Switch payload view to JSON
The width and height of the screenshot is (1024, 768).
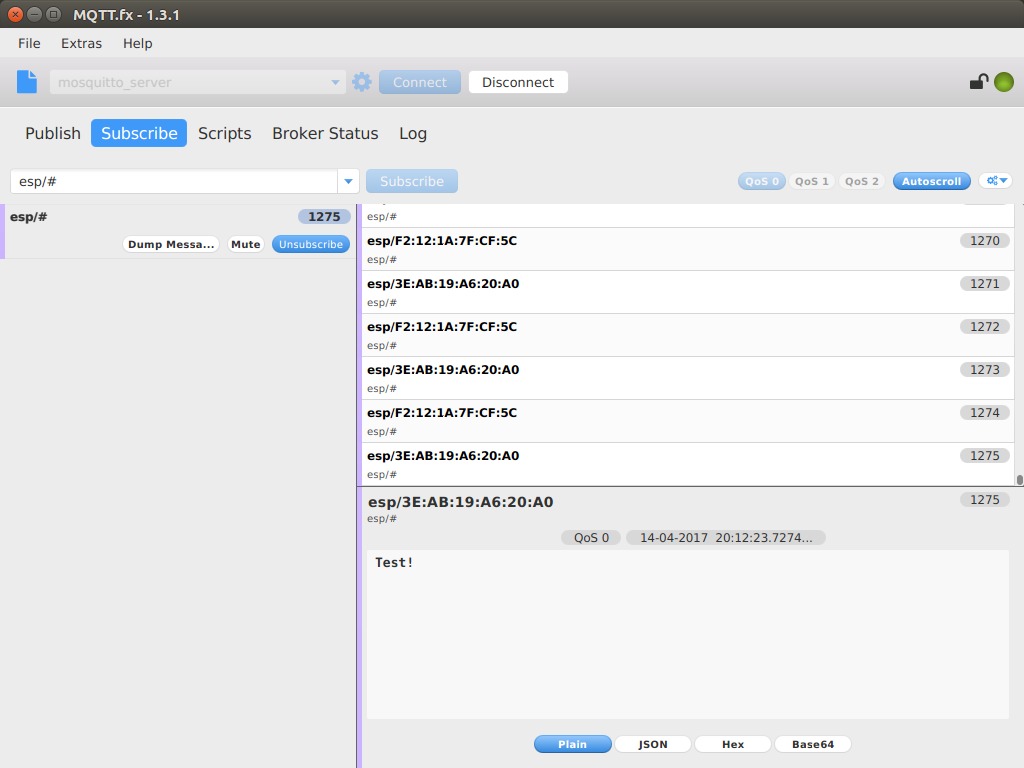pos(652,744)
